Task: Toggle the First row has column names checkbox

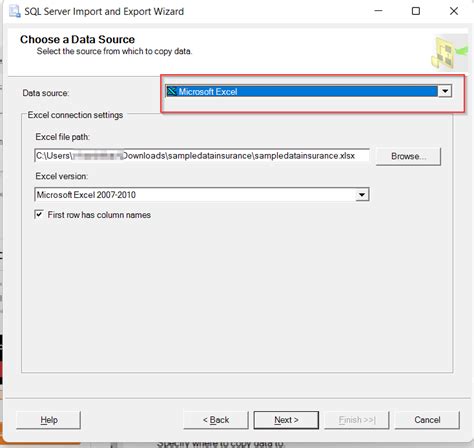Action: (39, 214)
